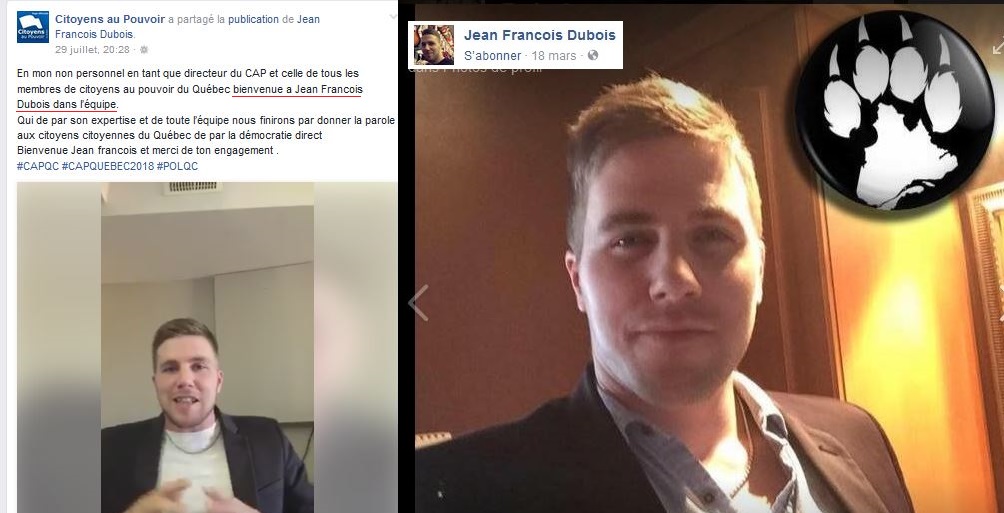This screenshot has width=1004, height=513.
Task: Open the '29 juillet, 20:28' timestamp
Action: coord(92,49)
